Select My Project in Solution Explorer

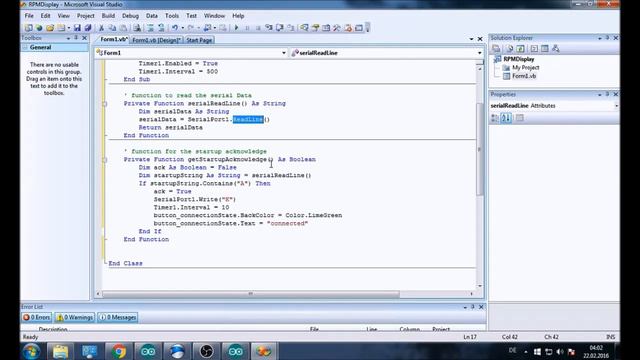(x=526, y=68)
